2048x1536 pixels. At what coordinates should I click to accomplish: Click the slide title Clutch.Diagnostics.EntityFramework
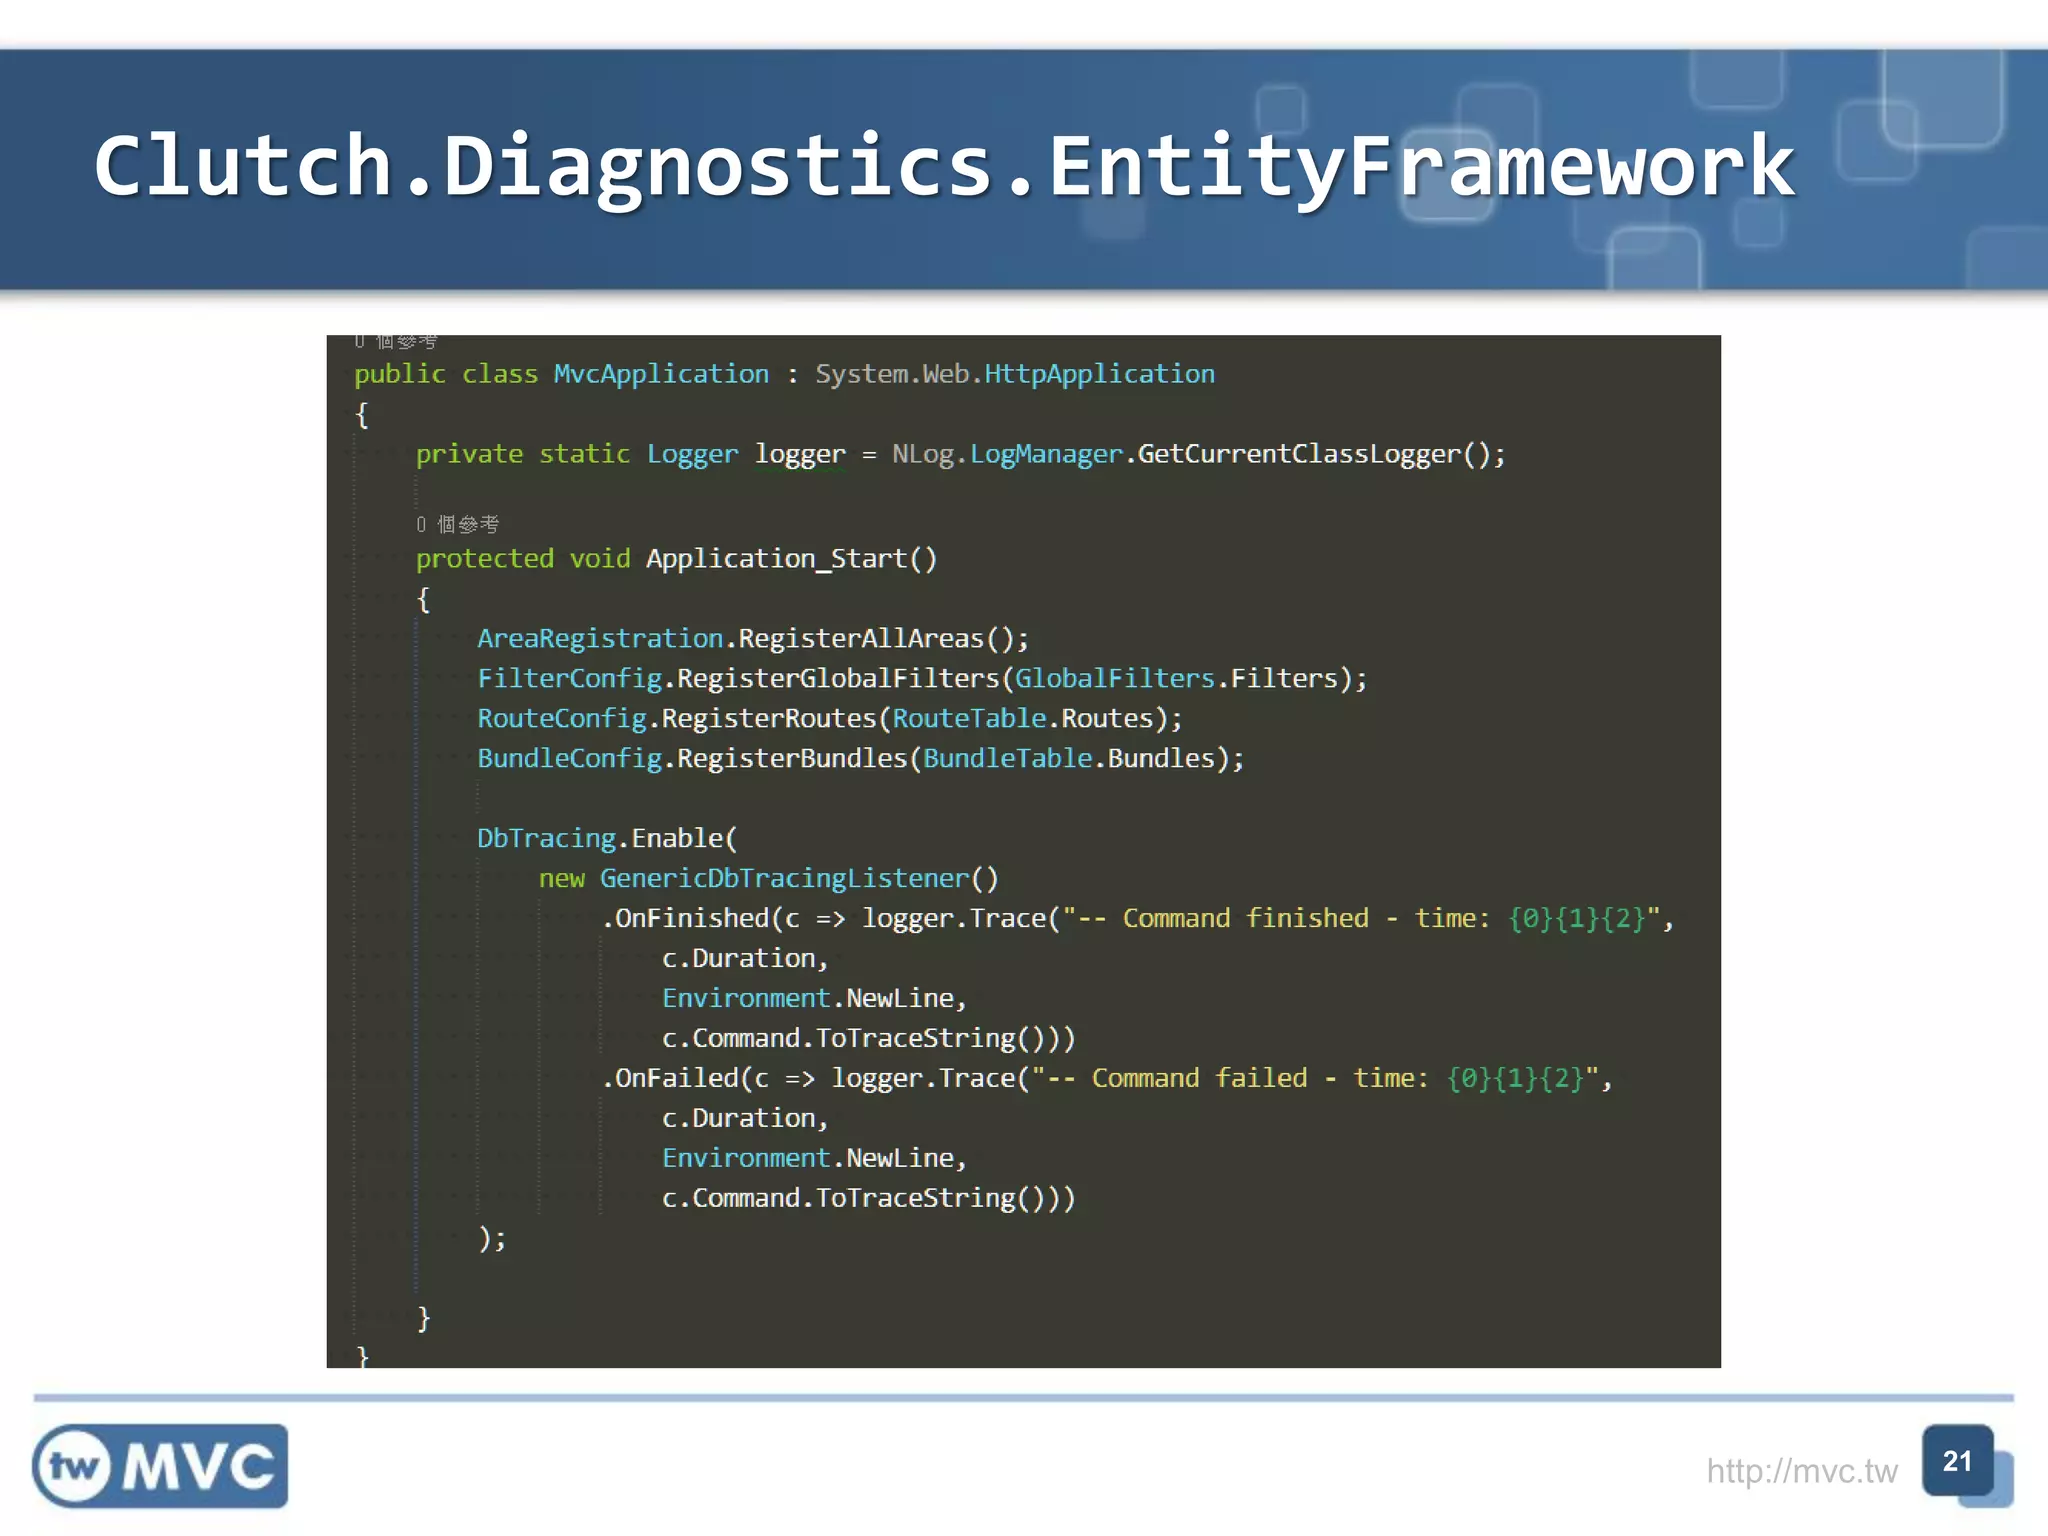click(944, 167)
